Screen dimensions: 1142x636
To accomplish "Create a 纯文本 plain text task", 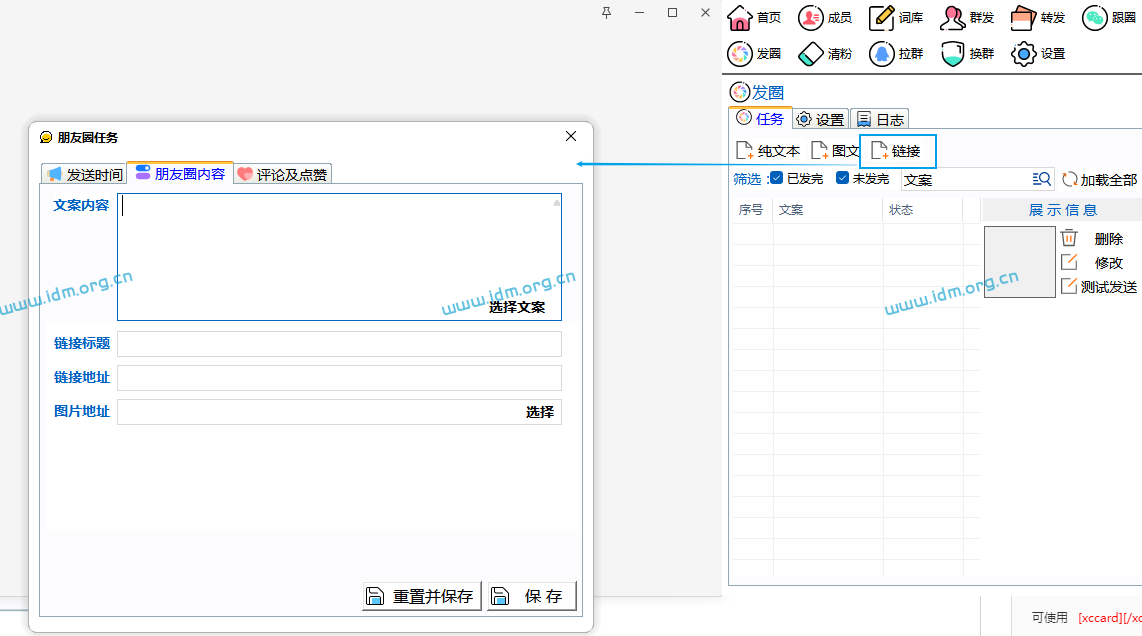I will coord(768,151).
